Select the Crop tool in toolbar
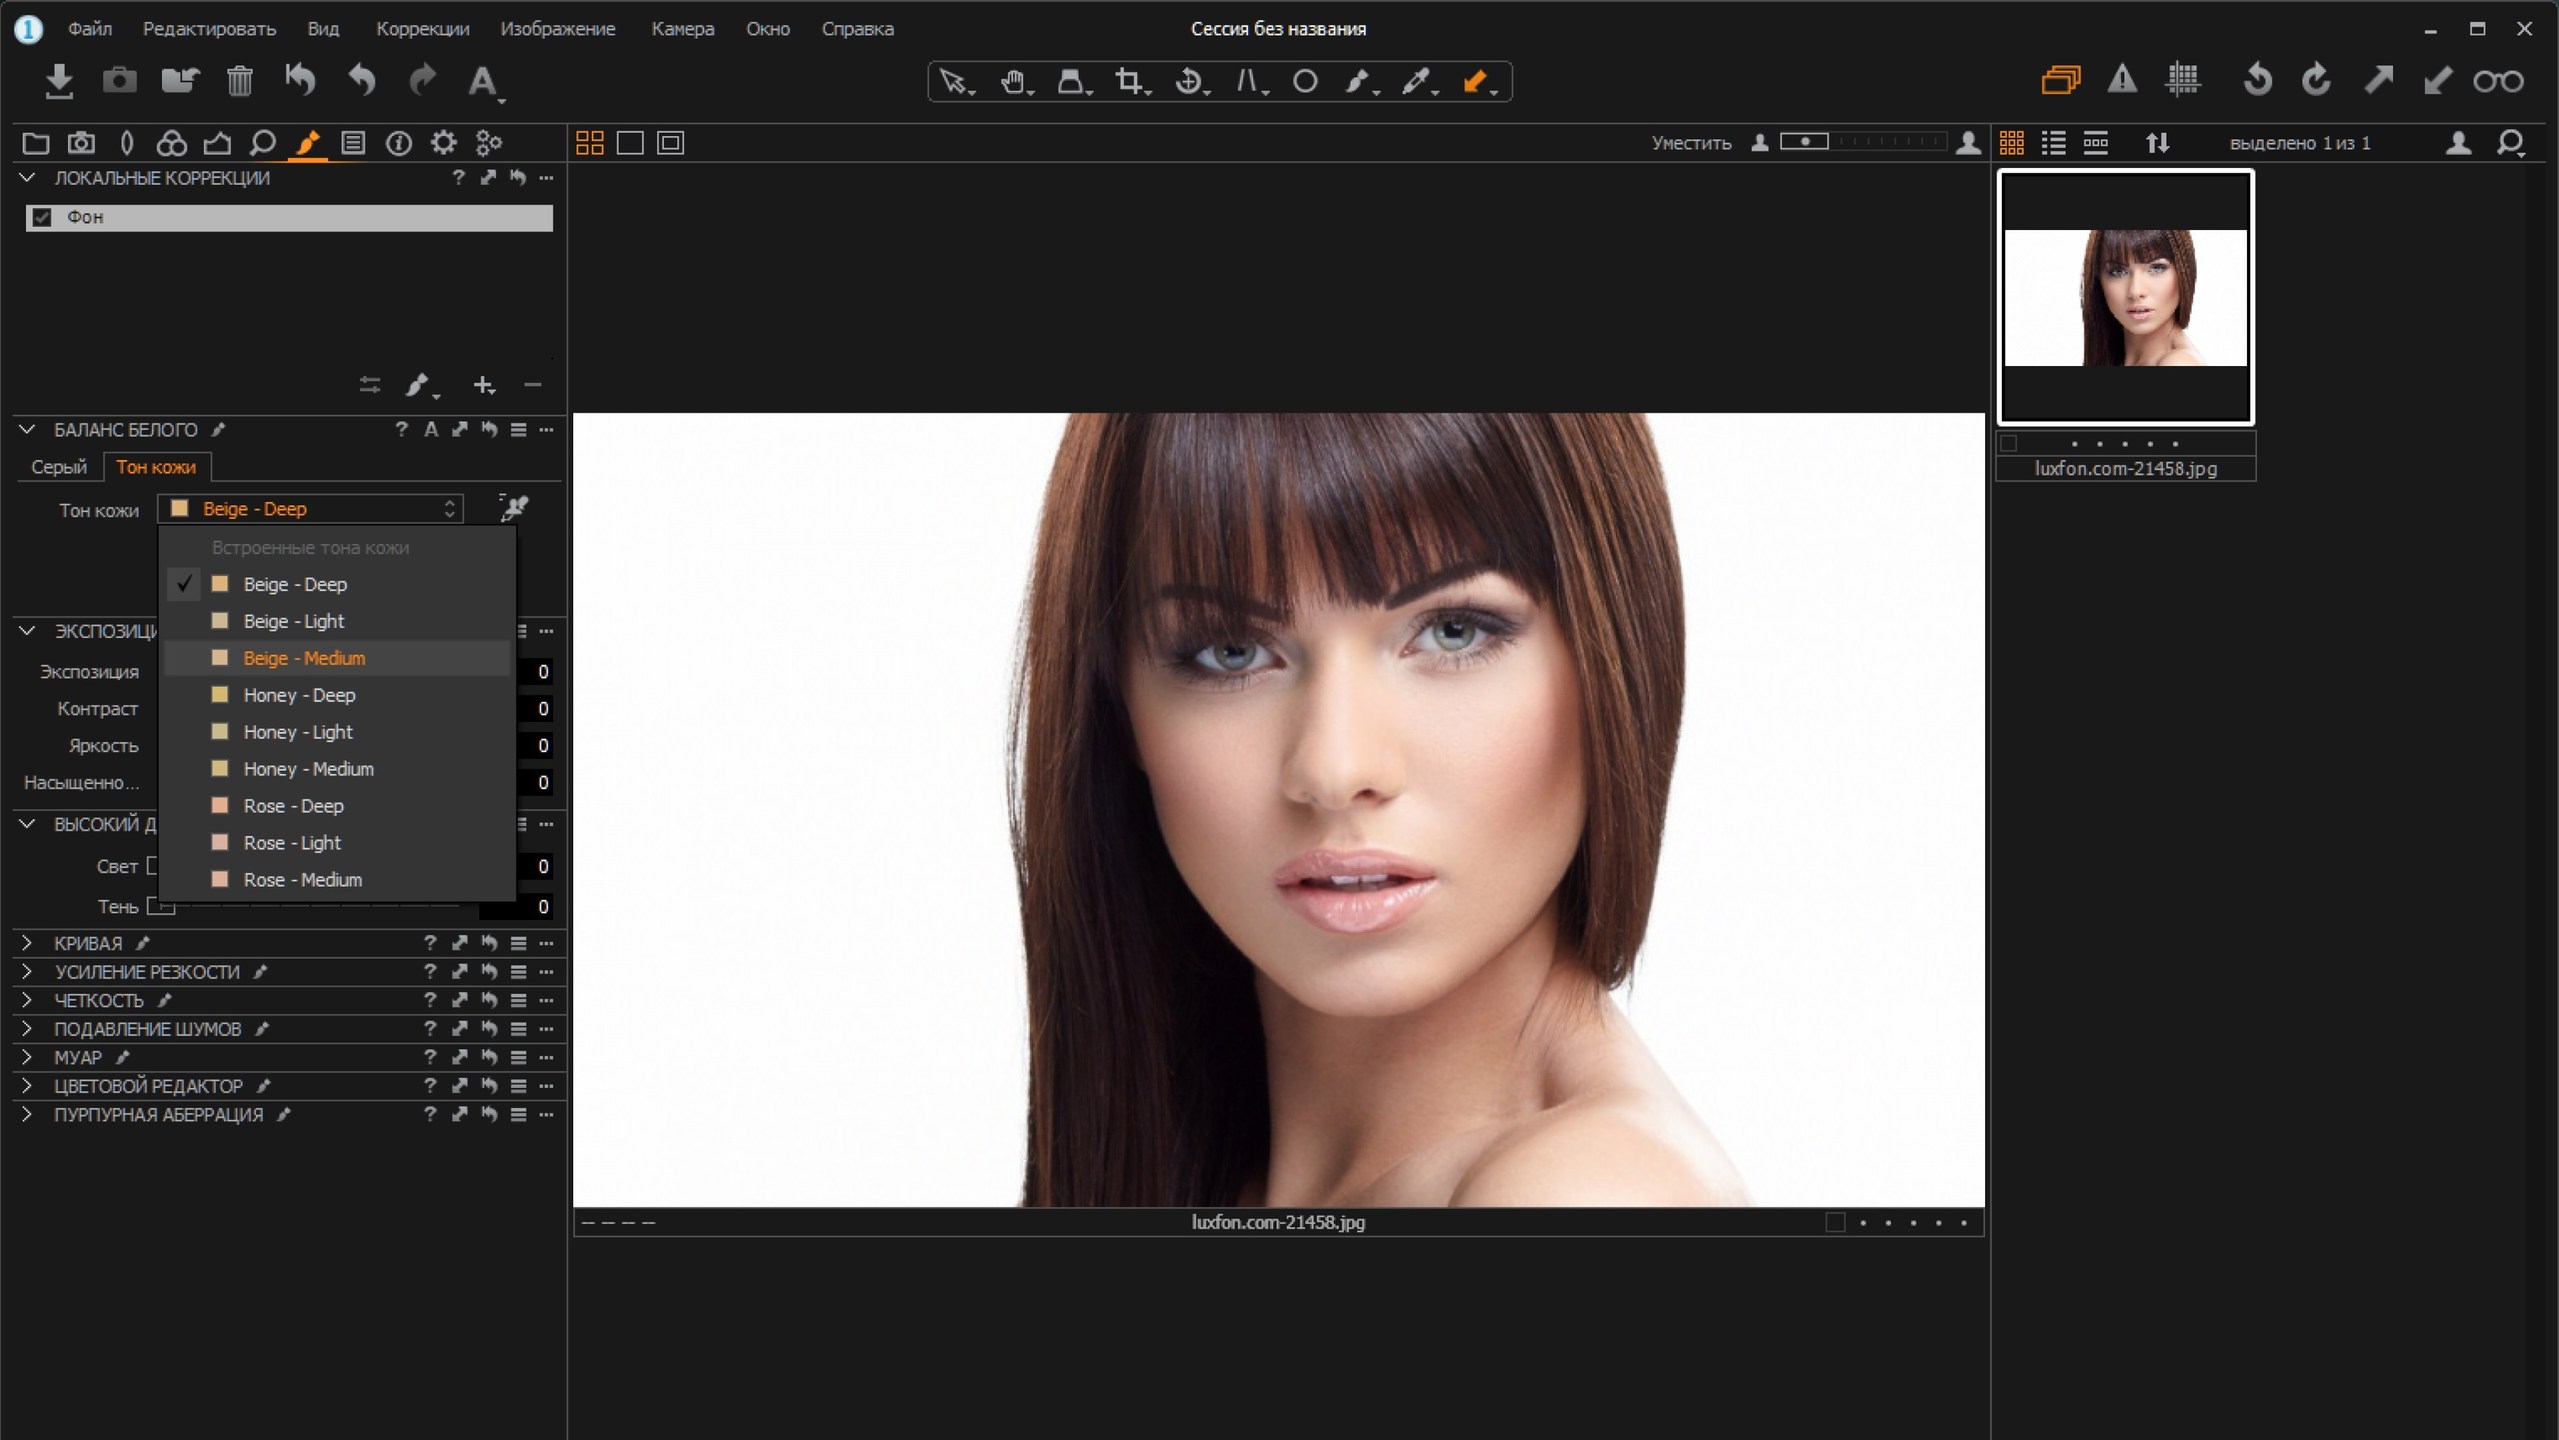 point(1128,81)
